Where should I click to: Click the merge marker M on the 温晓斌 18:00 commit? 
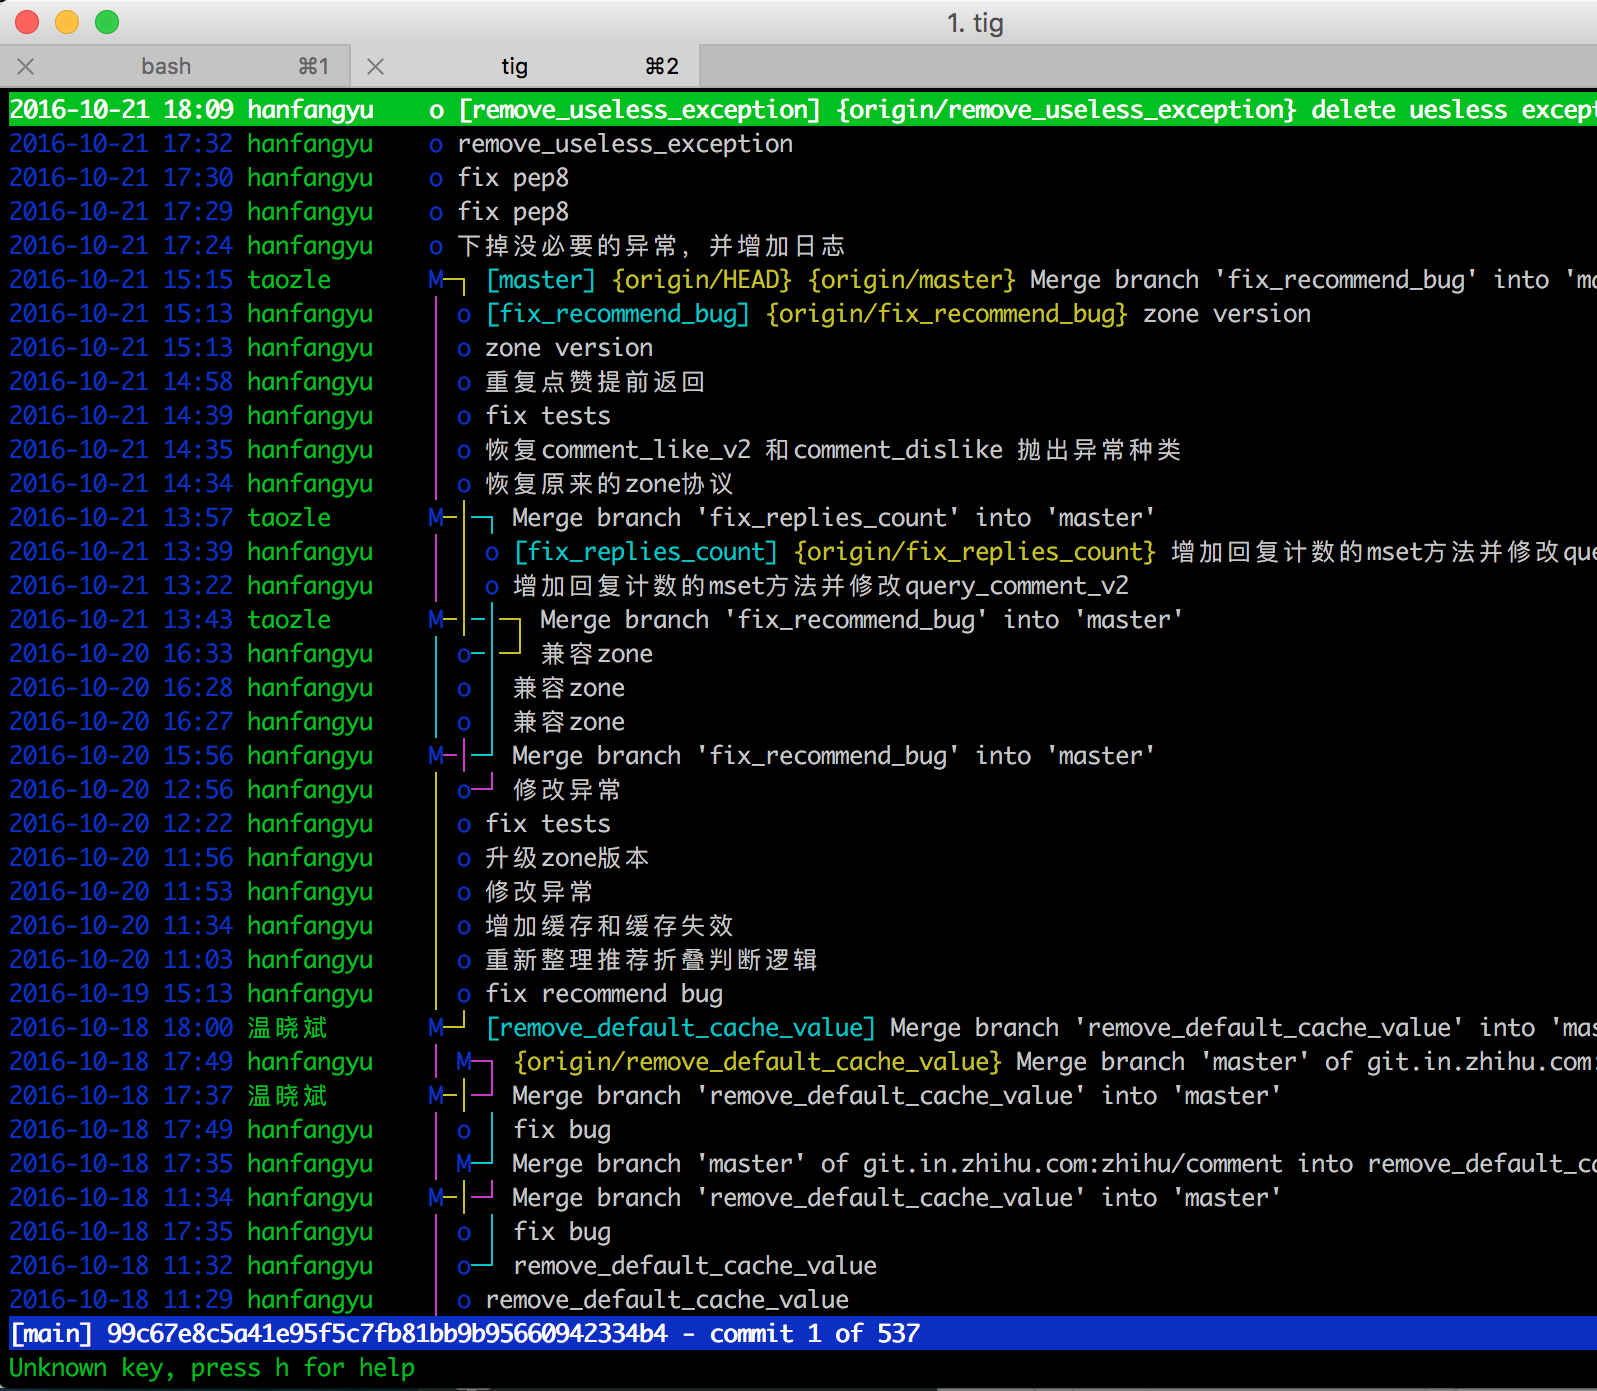click(x=436, y=1028)
